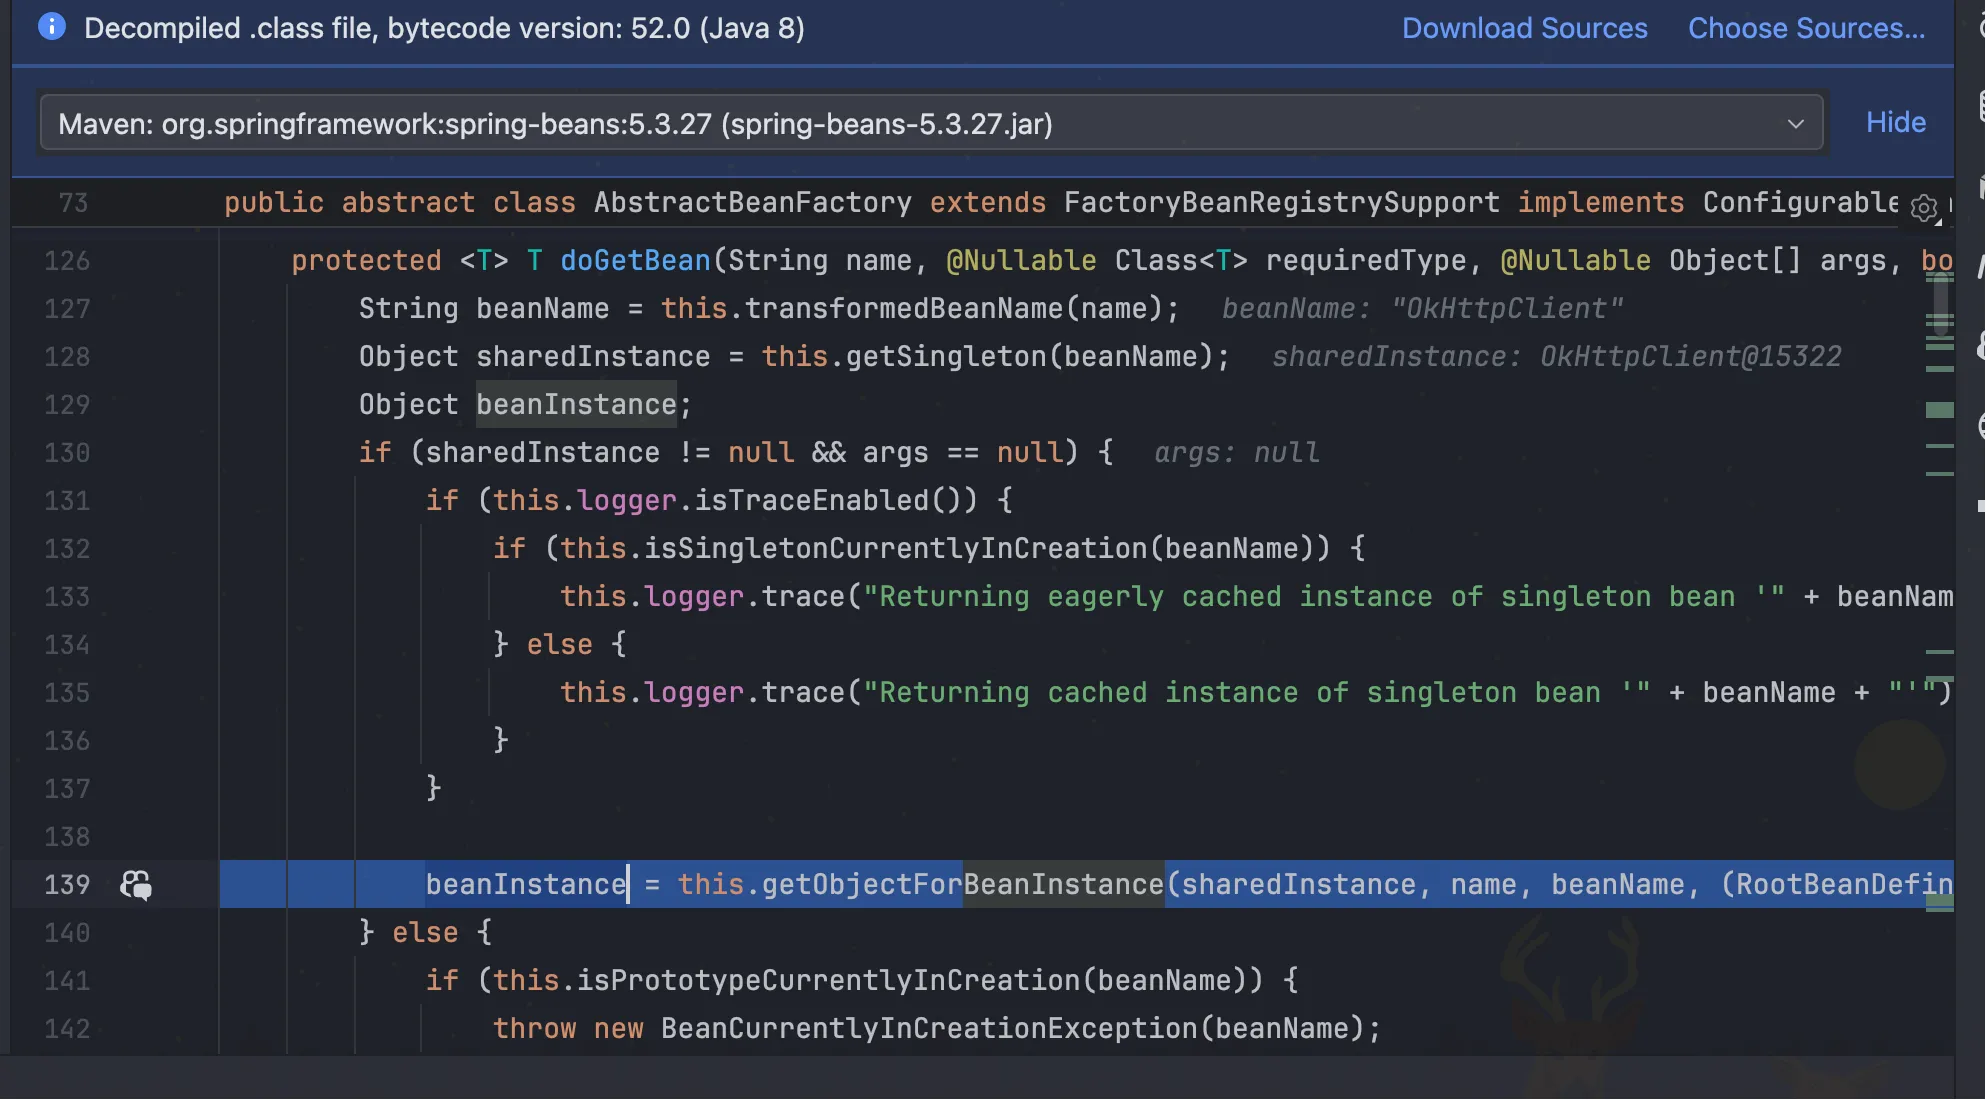This screenshot has width=1986, height=1100.
Task: Click Download Sources link
Action: pyautogui.click(x=1524, y=28)
